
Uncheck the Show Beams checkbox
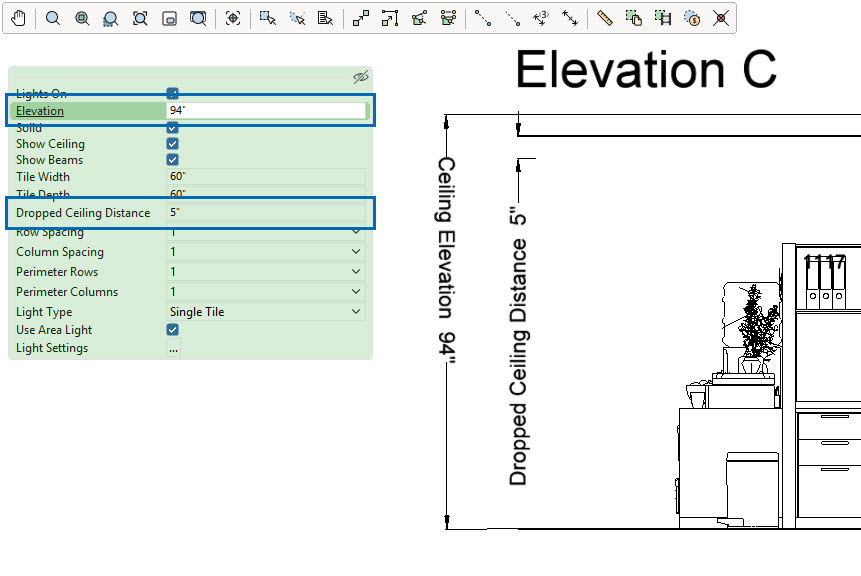click(x=172, y=160)
